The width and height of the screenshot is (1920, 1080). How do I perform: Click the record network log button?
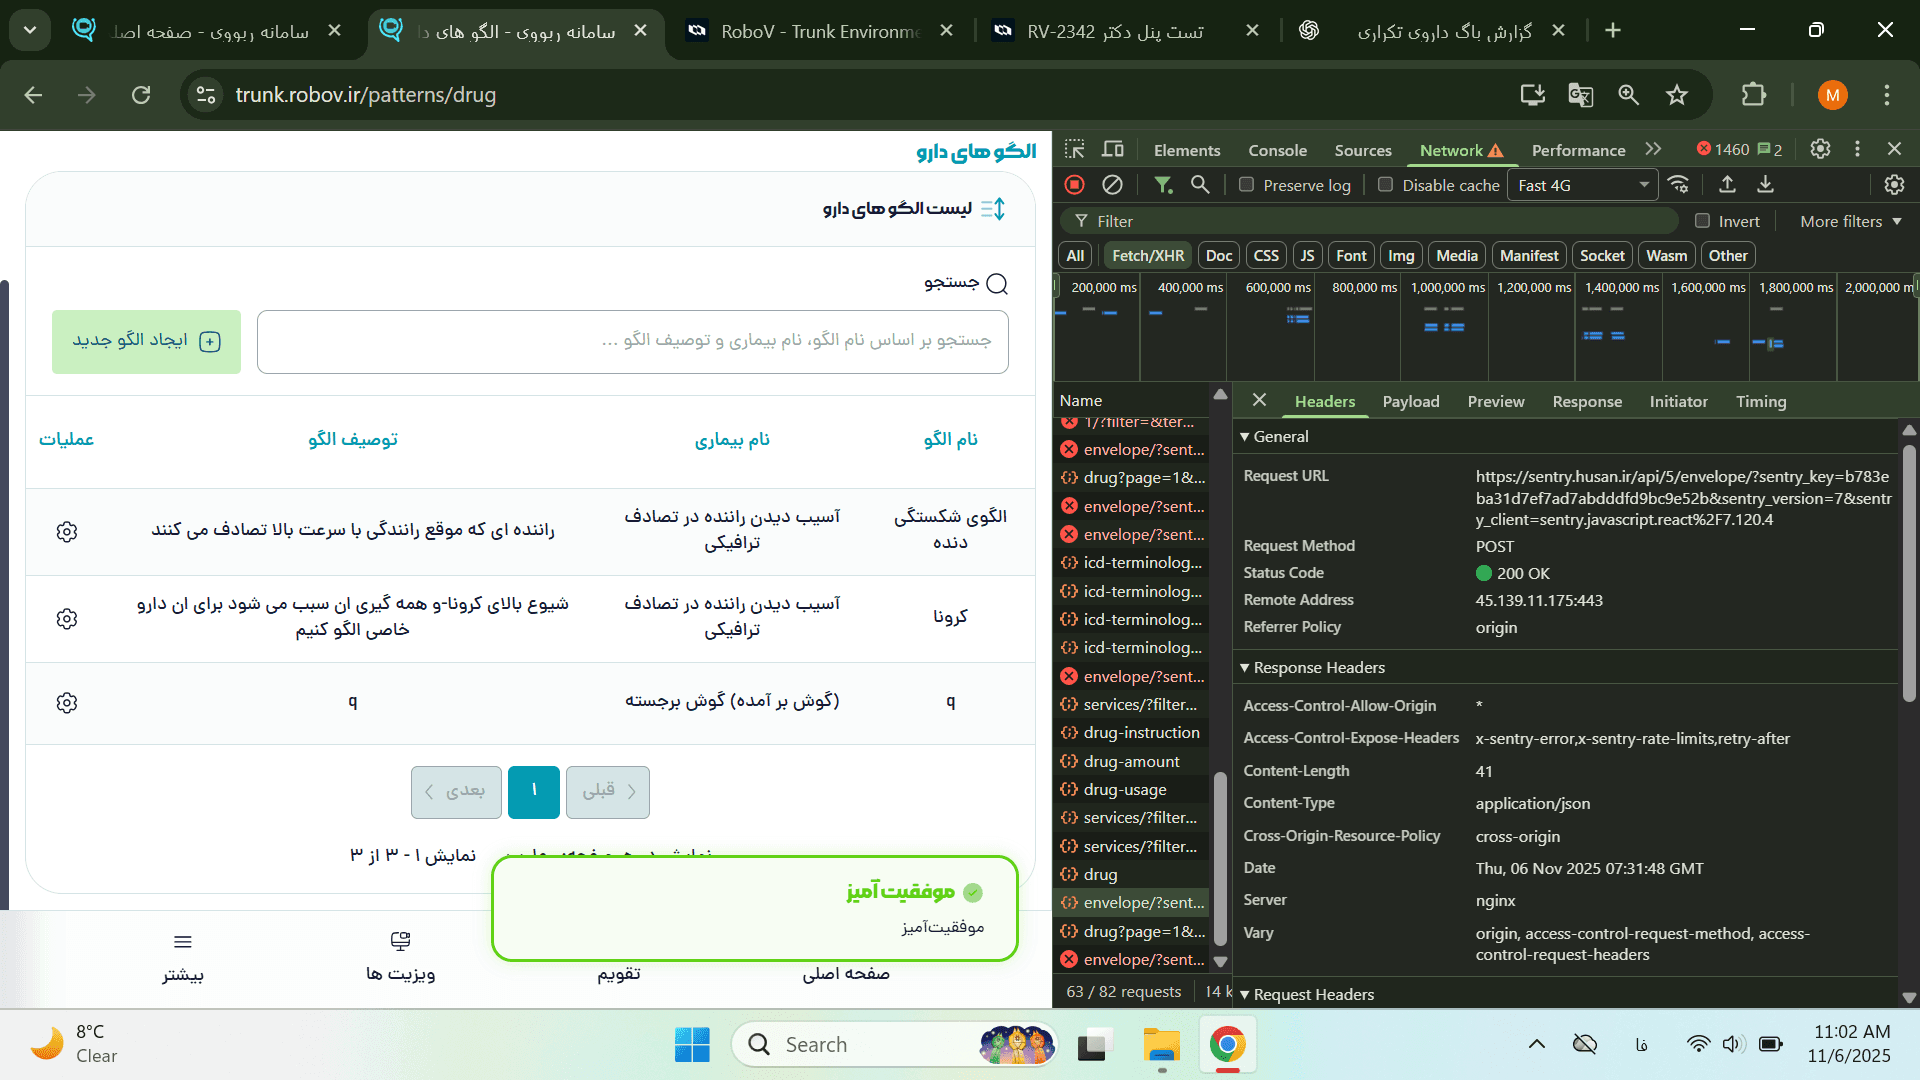[x=1075, y=185]
